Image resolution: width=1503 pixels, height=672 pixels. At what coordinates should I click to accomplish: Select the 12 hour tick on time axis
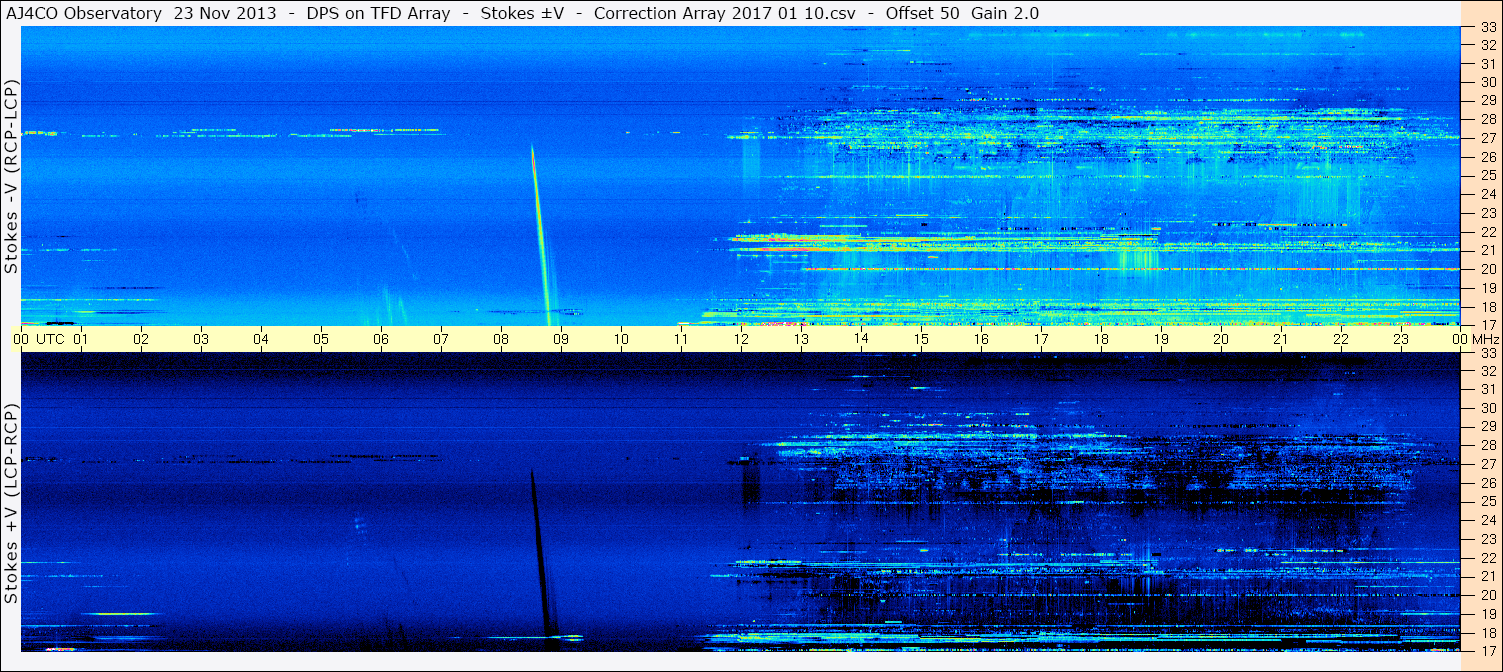pyautogui.click(x=741, y=339)
